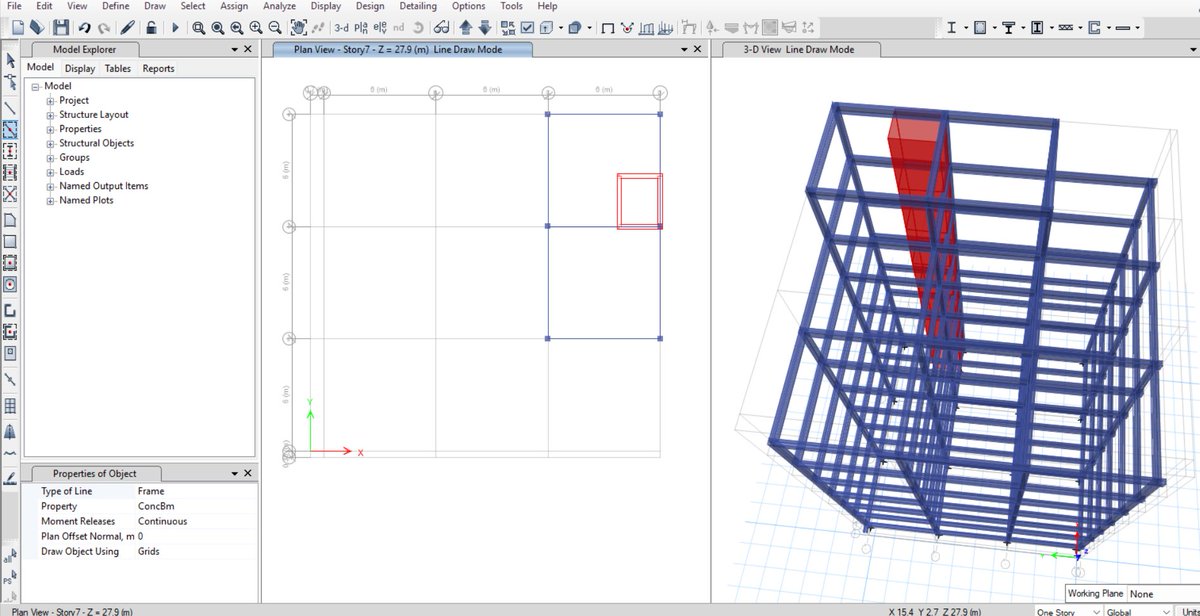Activate the Pan hand icon
This screenshot has height=616, width=1200.
[299, 27]
